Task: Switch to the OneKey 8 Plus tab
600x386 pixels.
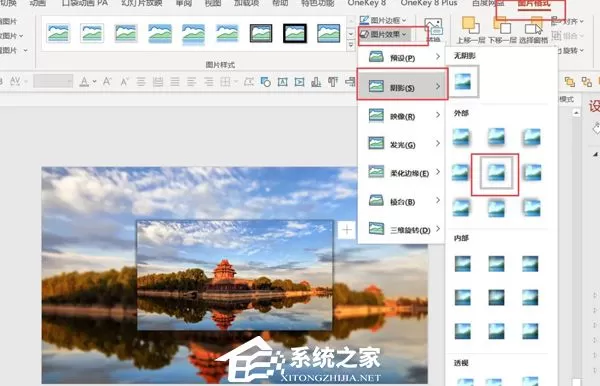Action: click(x=429, y=3)
